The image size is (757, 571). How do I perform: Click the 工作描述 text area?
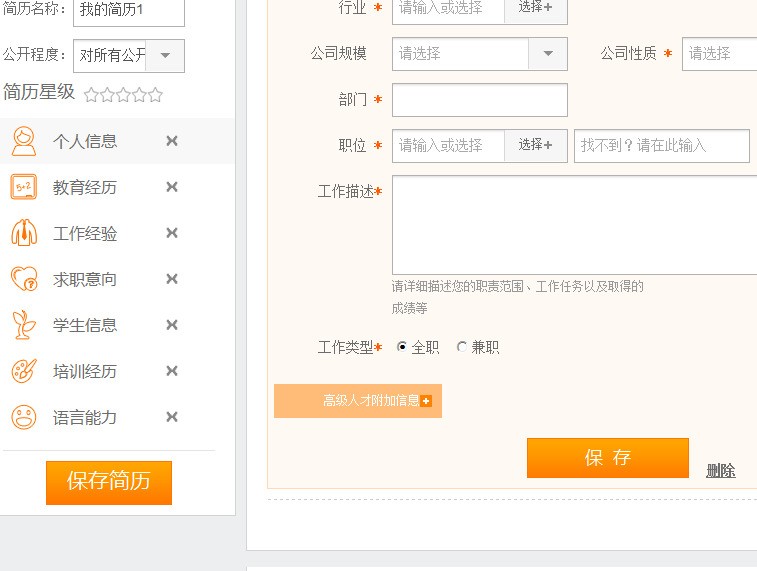pos(574,225)
